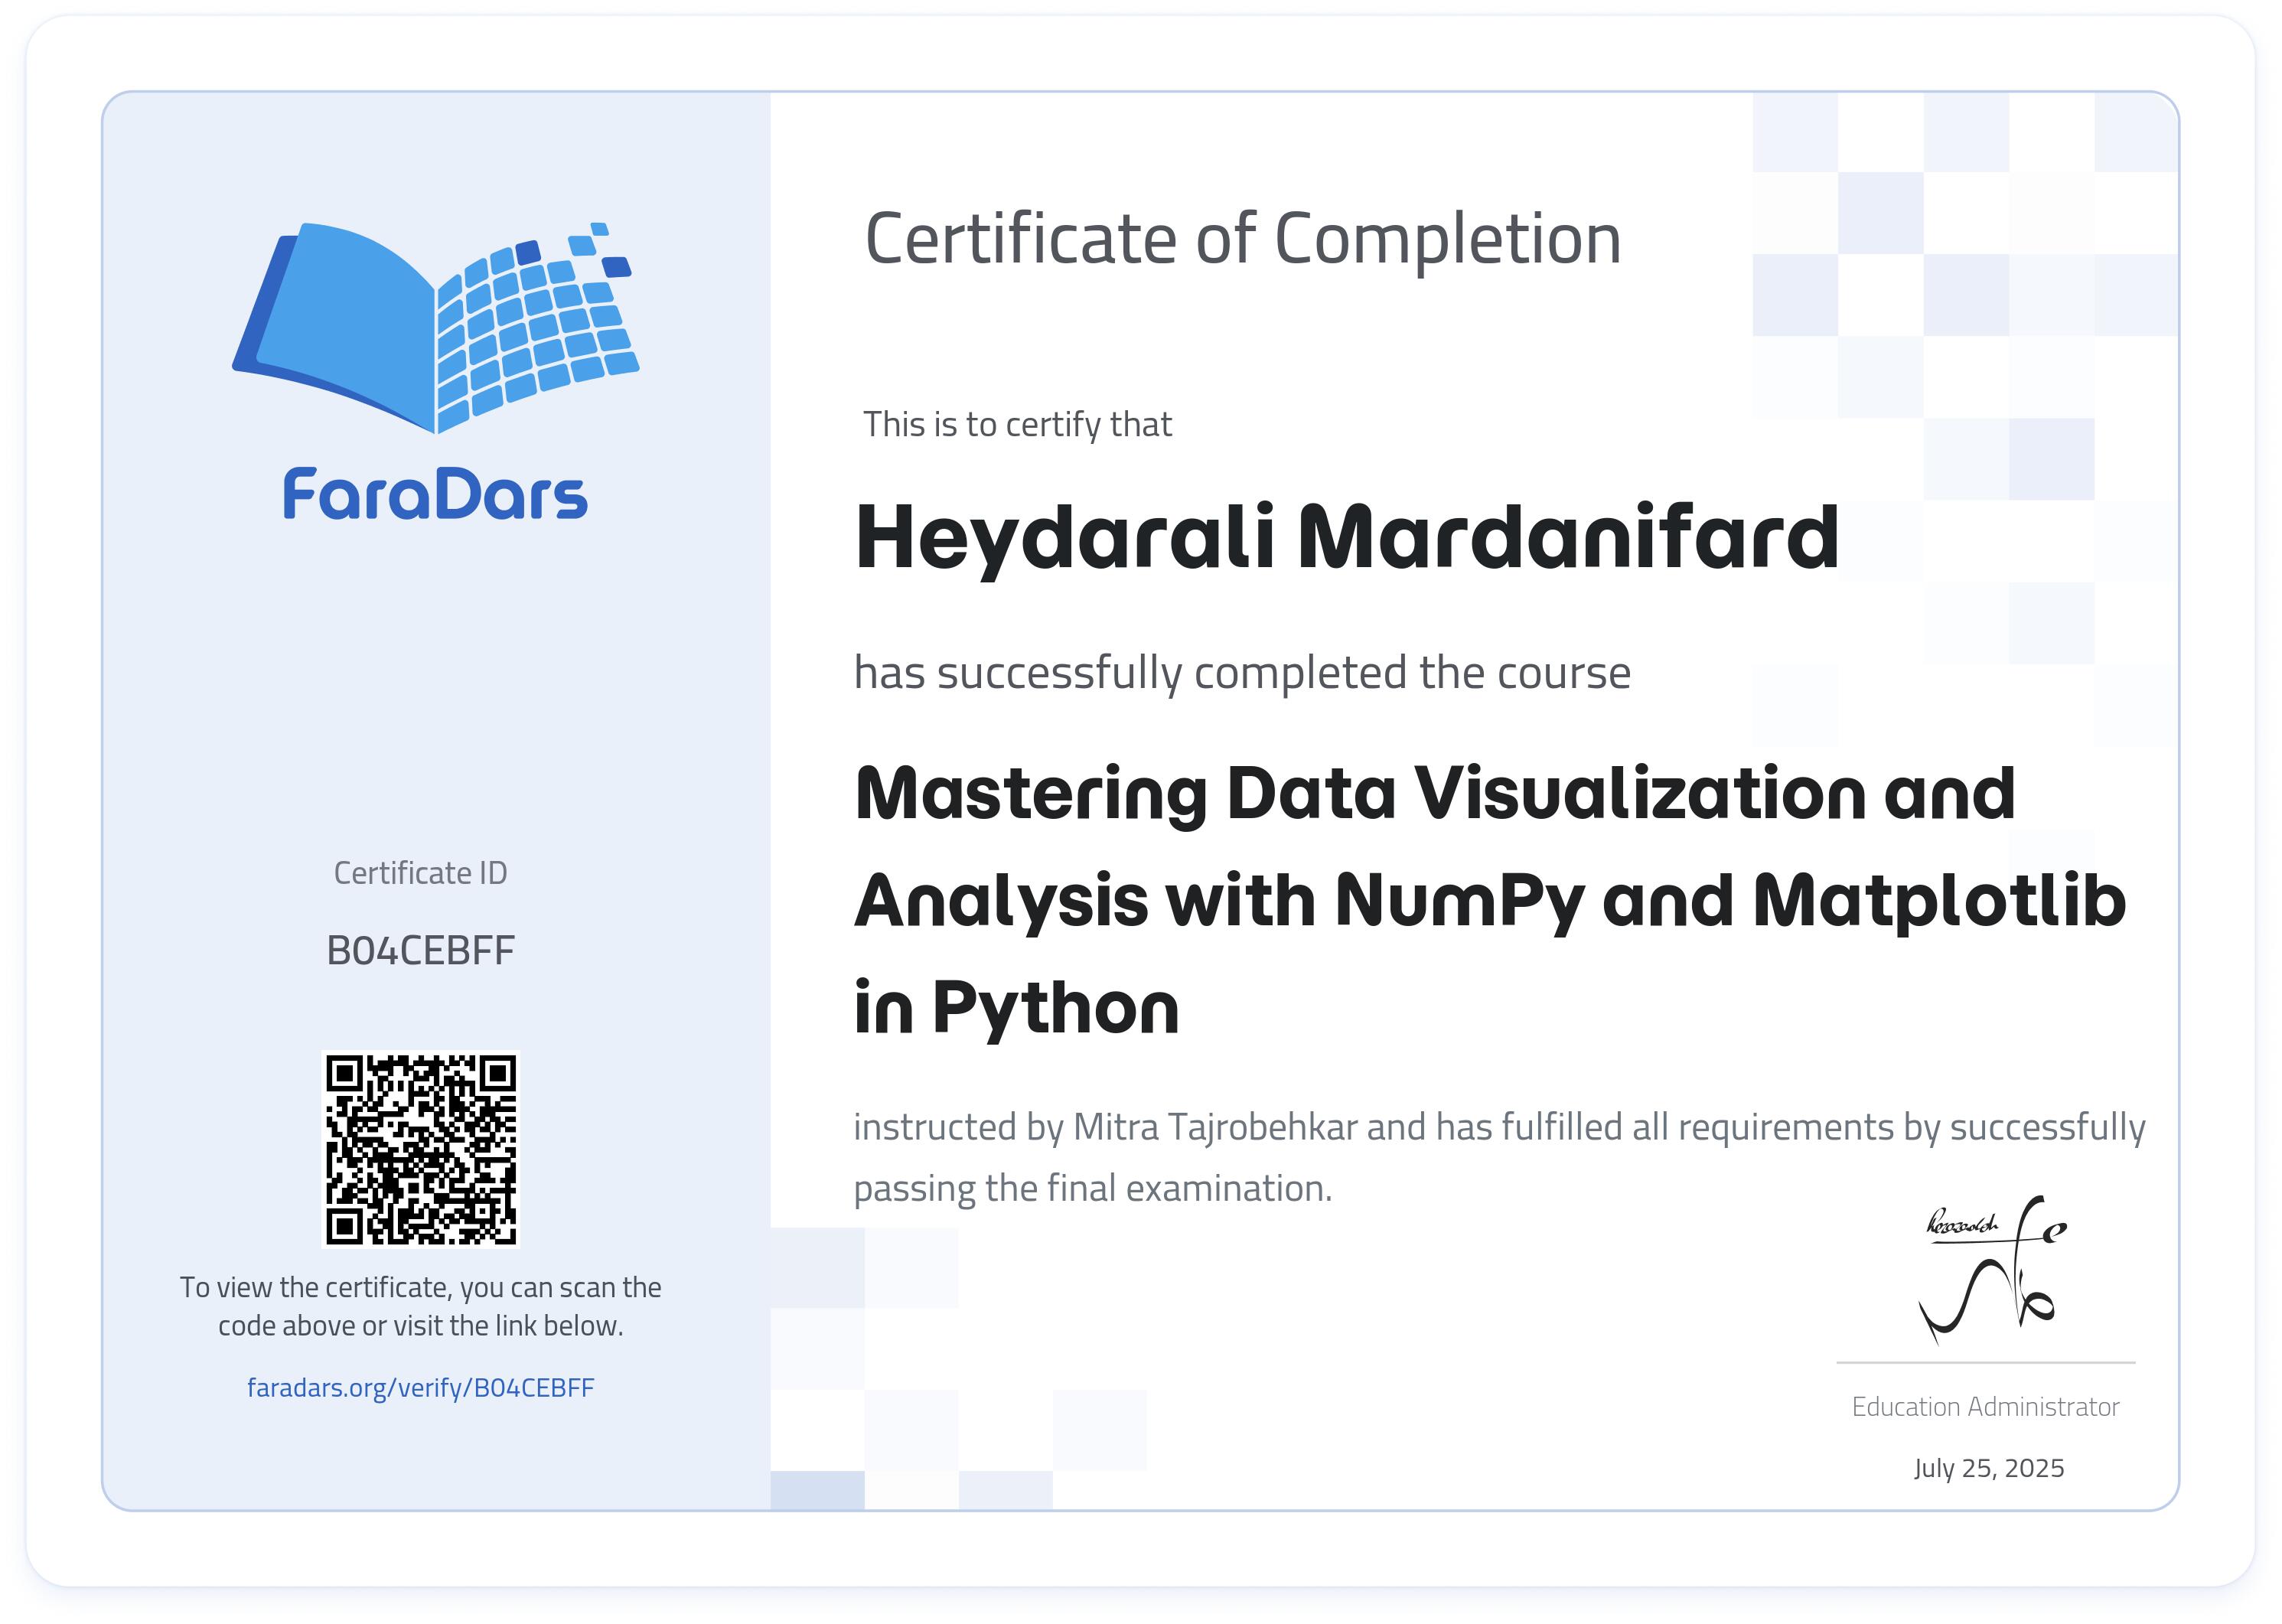2282x1624 pixels.
Task: Click the FaraDars wordmark text
Action: pyautogui.click(x=435, y=494)
